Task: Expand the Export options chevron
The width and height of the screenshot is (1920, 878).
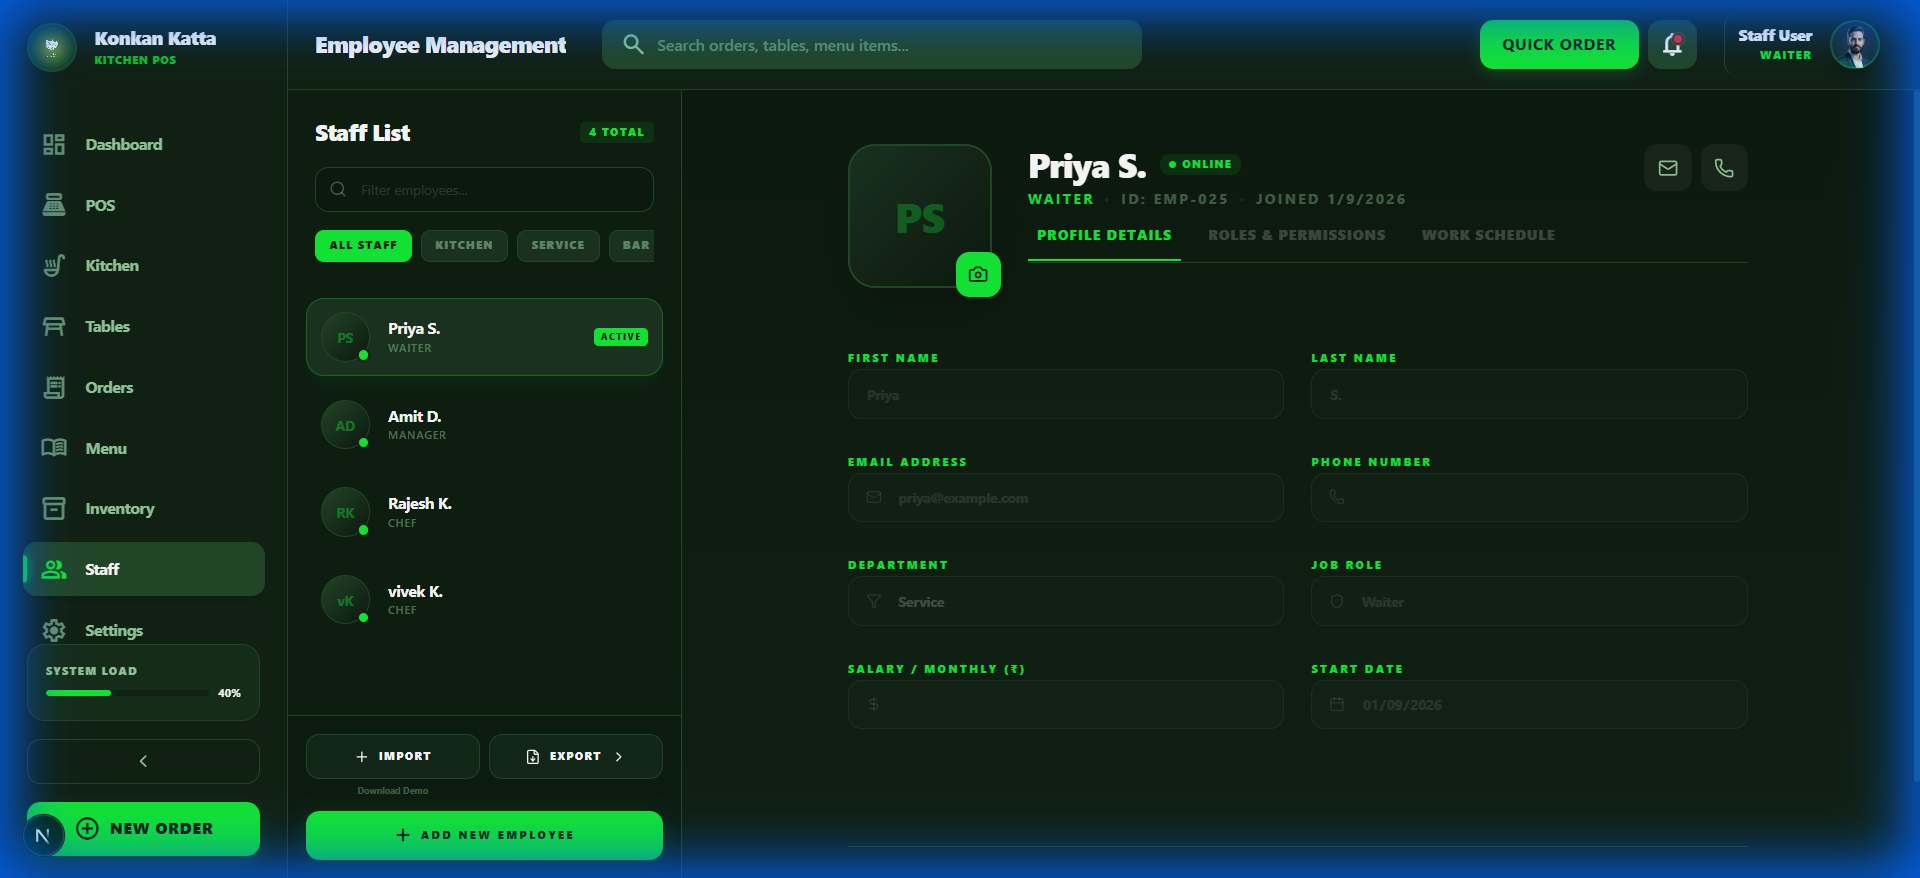Action: click(x=619, y=757)
